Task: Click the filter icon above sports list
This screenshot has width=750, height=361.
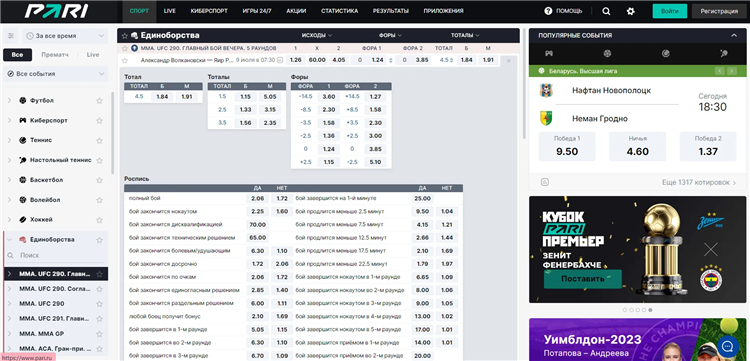Action: point(11,36)
